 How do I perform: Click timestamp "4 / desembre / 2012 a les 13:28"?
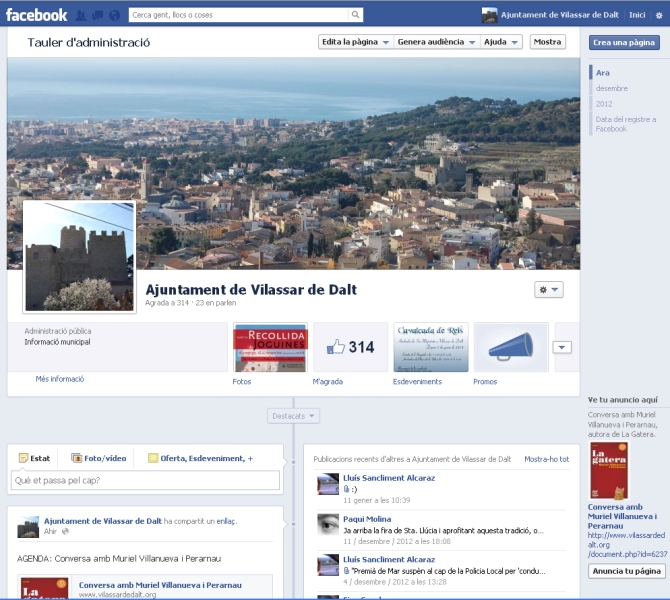click(395, 582)
